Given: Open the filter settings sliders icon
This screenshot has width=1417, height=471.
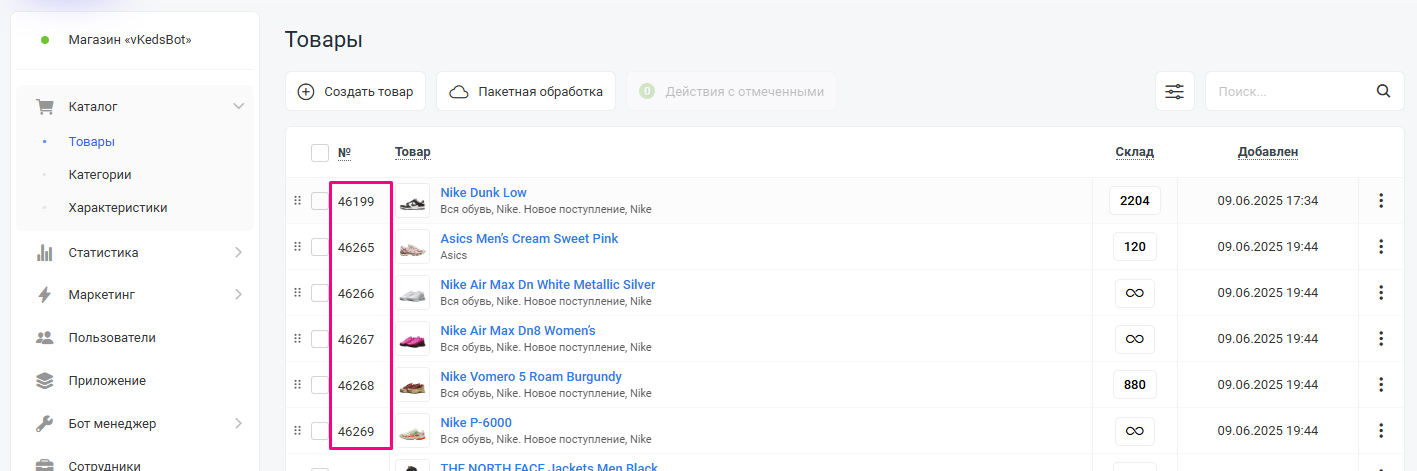Looking at the screenshot, I should click(1174, 91).
